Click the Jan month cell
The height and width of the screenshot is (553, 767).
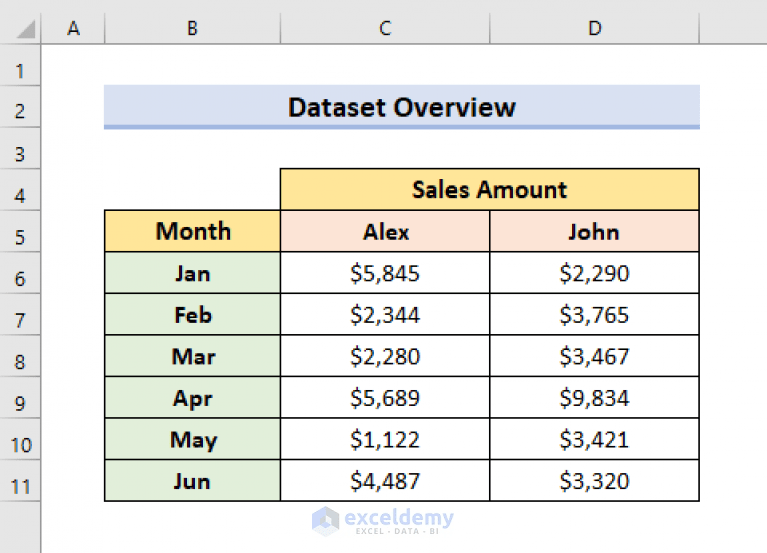[193, 273]
